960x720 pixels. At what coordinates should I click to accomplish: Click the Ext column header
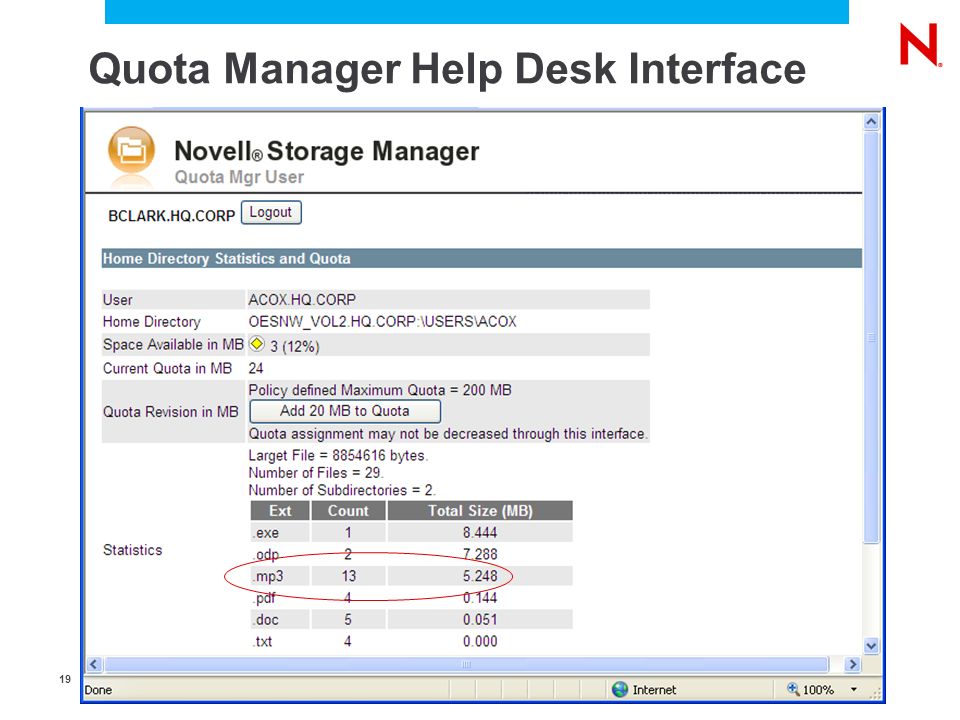click(x=280, y=511)
